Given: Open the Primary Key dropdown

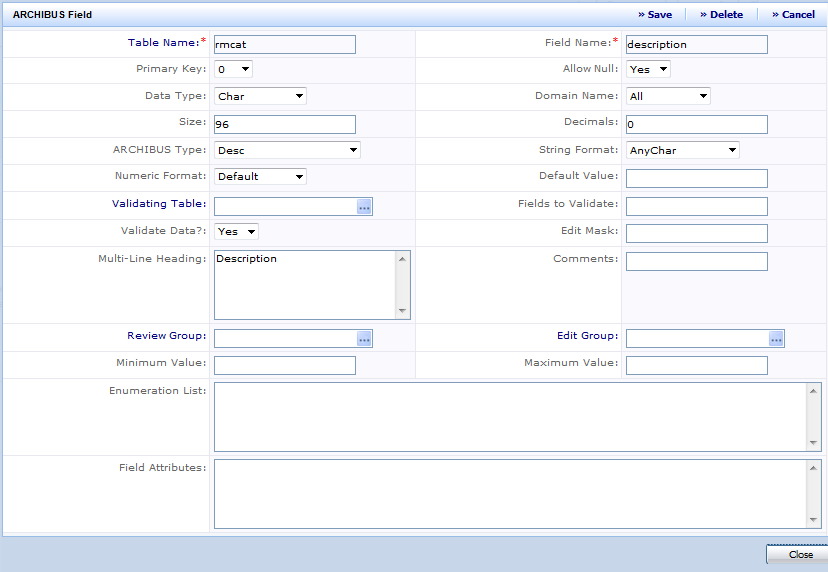Looking at the screenshot, I should pyautogui.click(x=233, y=70).
